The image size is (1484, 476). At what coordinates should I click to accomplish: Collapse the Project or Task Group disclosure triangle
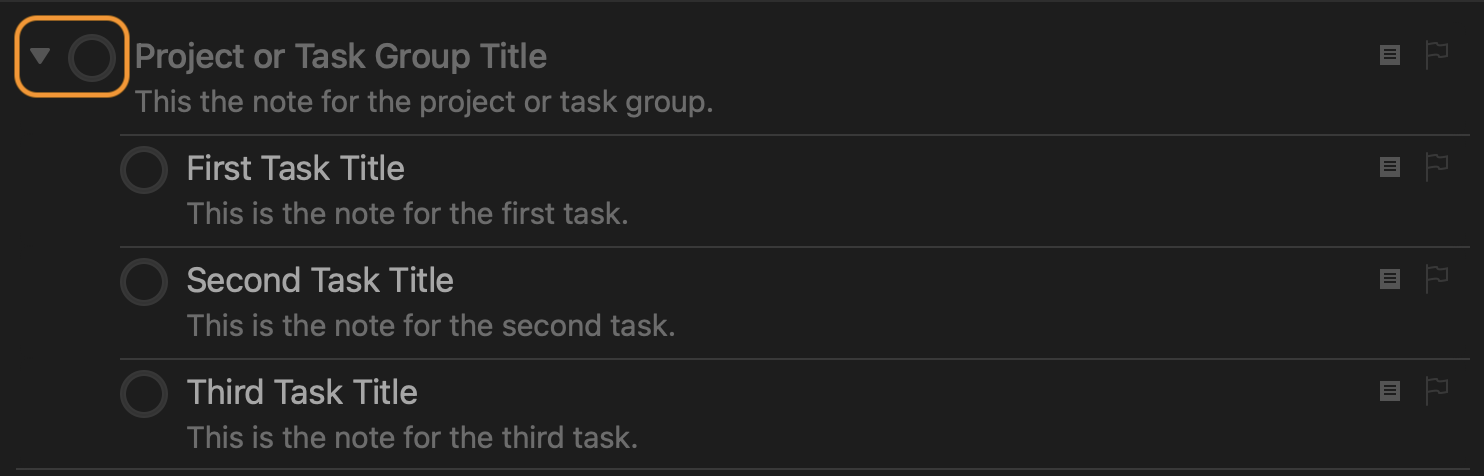click(40, 56)
